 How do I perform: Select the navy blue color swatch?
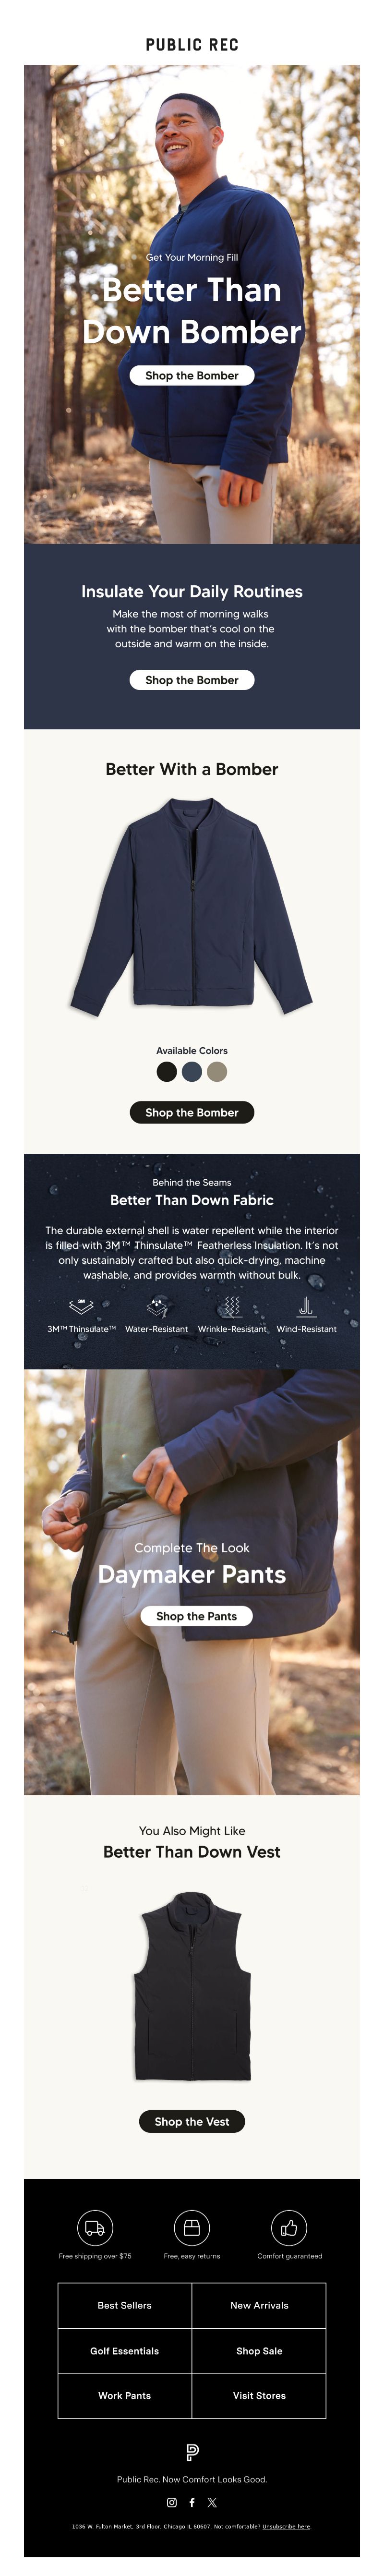[x=192, y=1071]
